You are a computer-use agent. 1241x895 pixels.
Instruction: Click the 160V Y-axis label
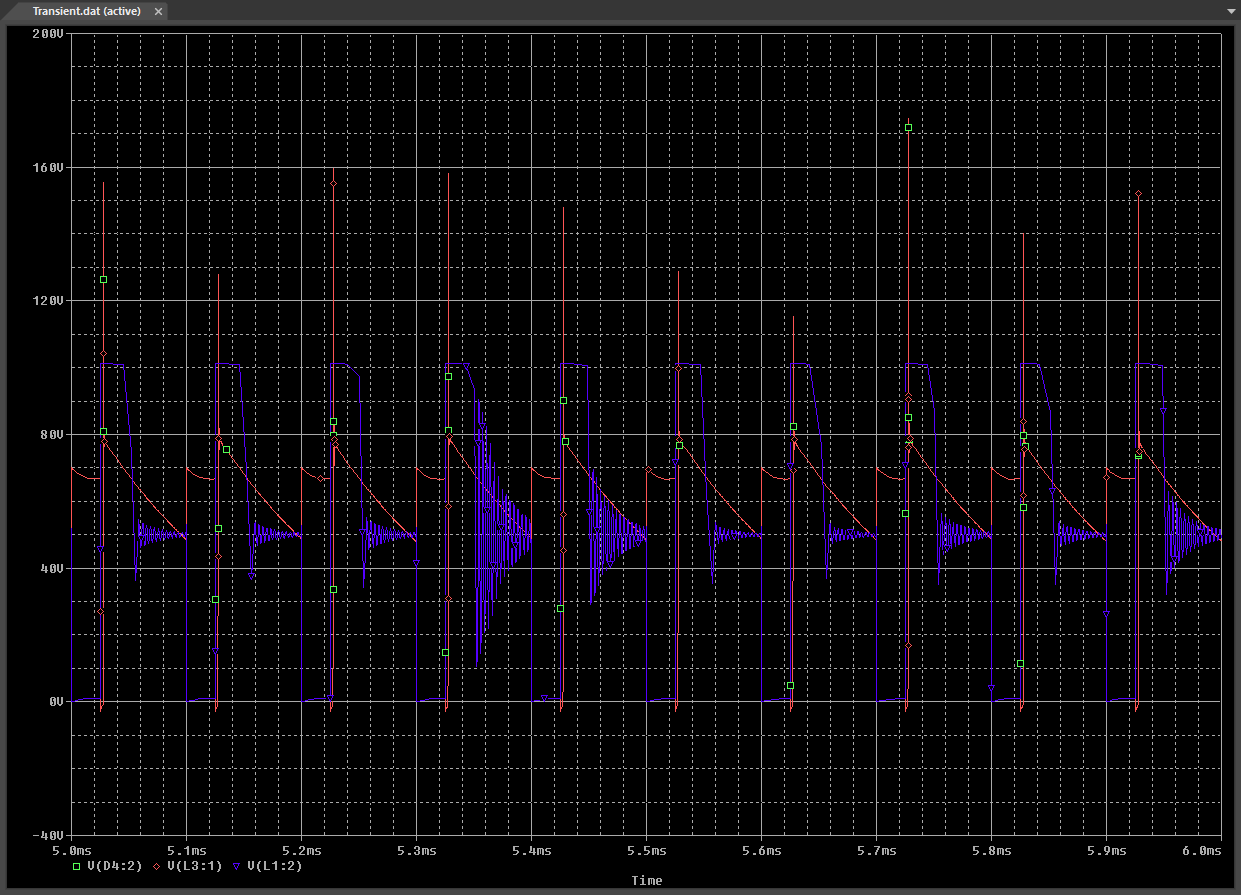point(48,167)
